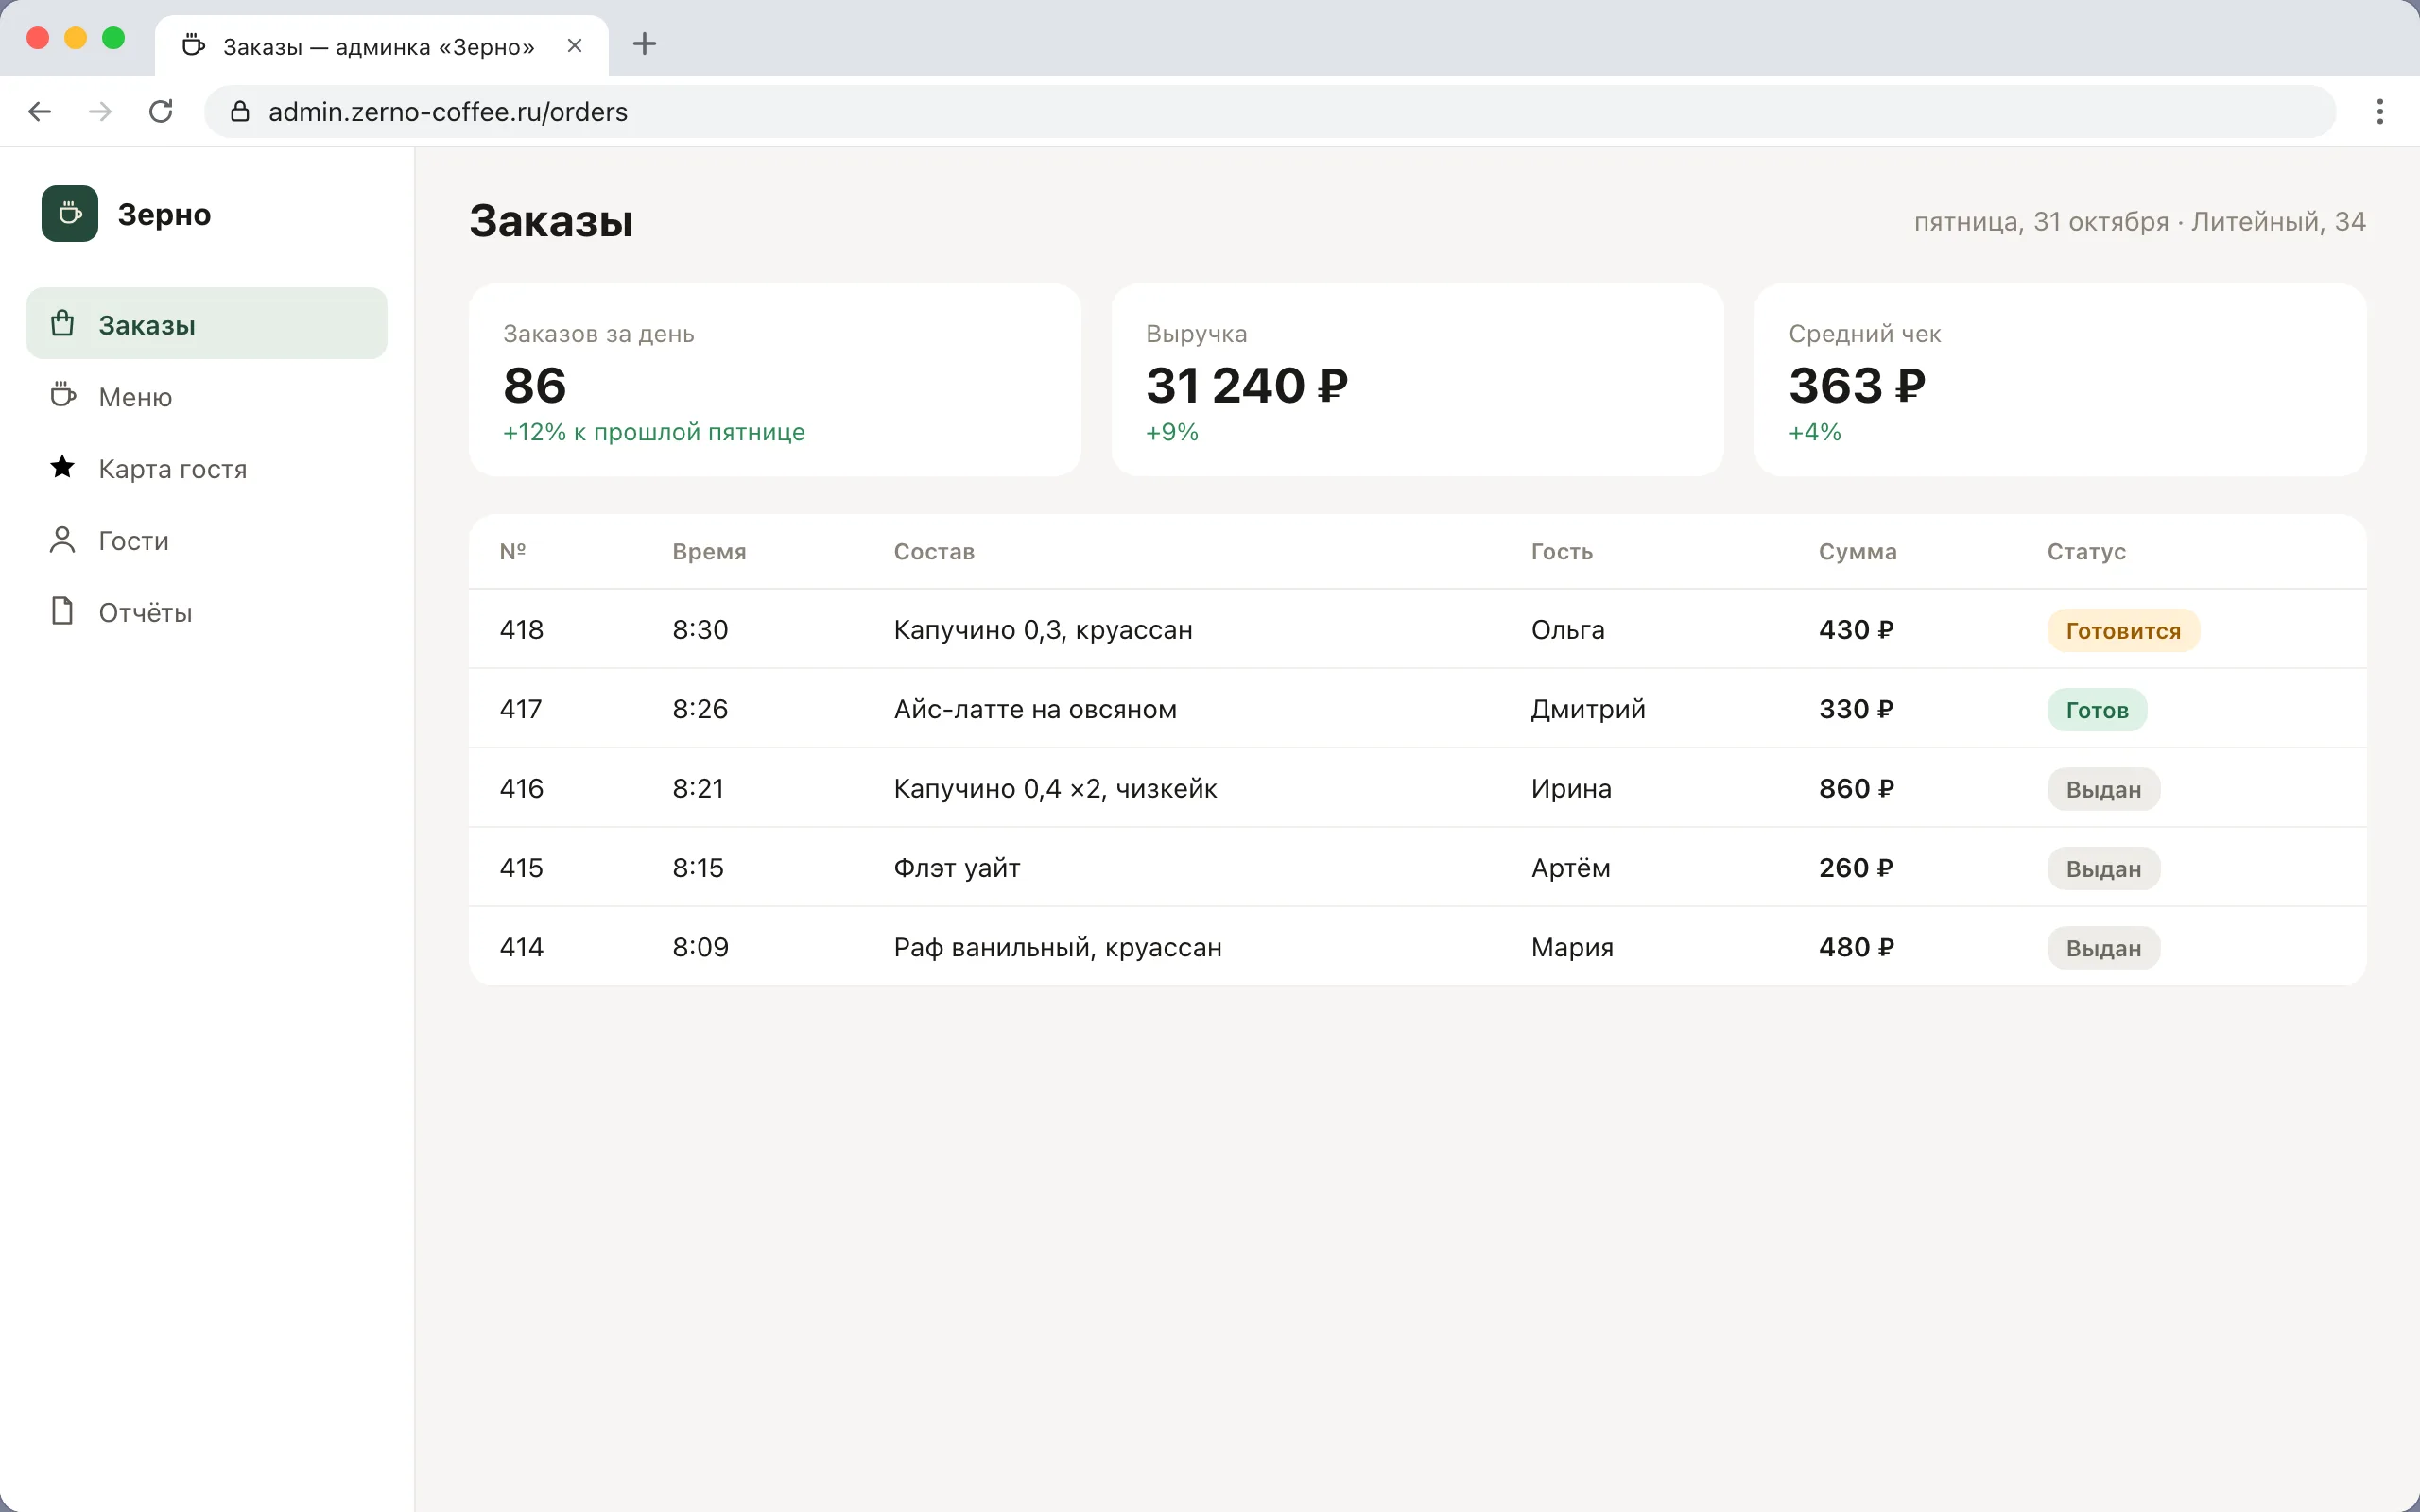Click guest name Ирина in the table

pyautogui.click(x=1571, y=788)
